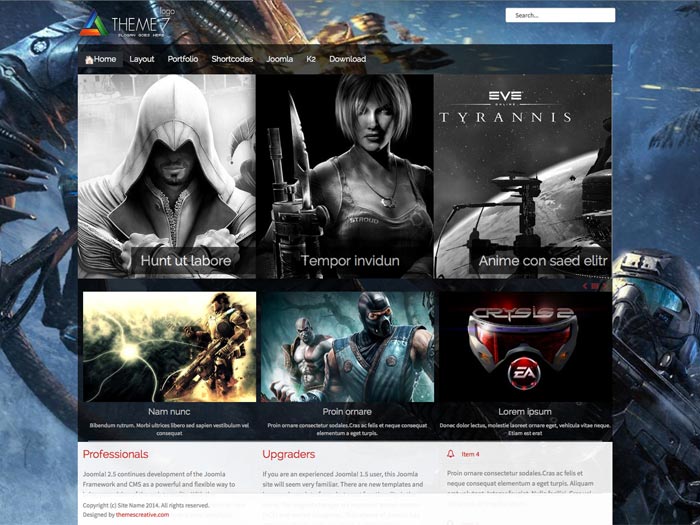Expand the Joomla menu
Screen dimensions: 700x525
click(x=279, y=60)
